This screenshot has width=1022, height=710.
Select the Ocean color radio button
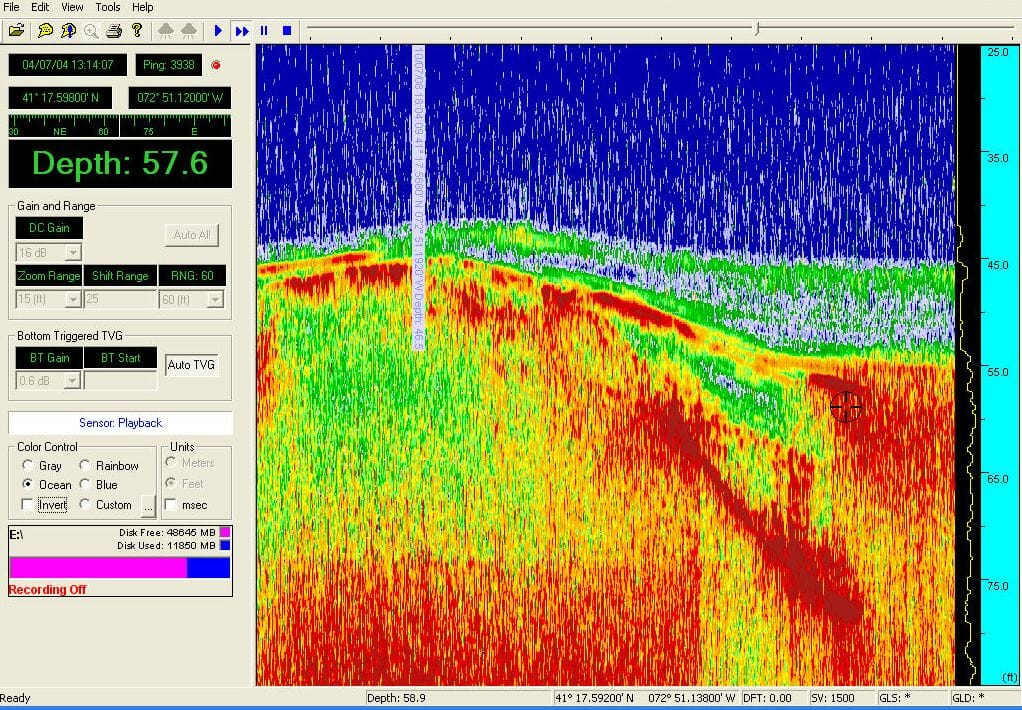pyautogui.click(x=27, y=484)
